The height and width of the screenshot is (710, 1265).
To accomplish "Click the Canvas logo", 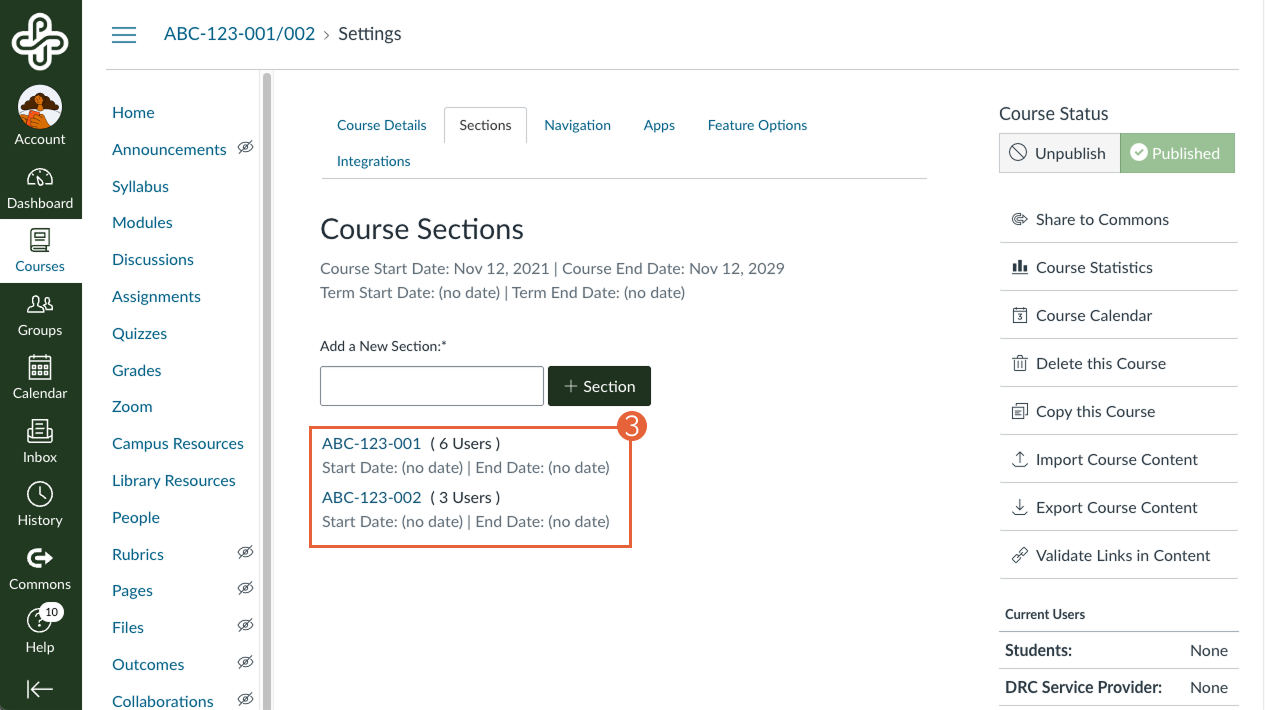I will tap(40, 40).
